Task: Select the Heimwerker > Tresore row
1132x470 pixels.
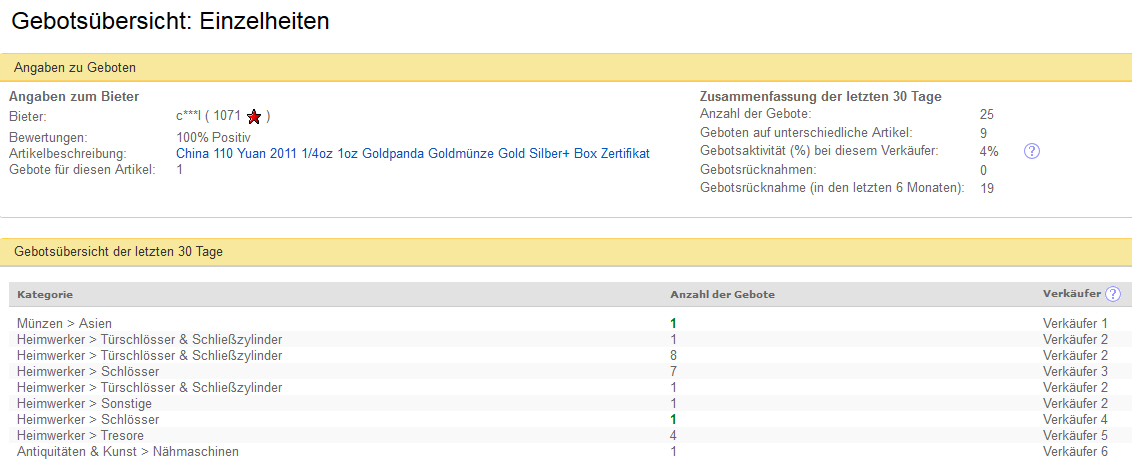Action: pos(80,435)
